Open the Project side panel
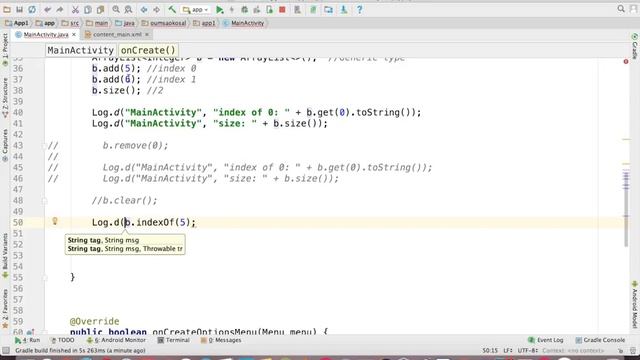640x360 pixels. coord(5,50)
